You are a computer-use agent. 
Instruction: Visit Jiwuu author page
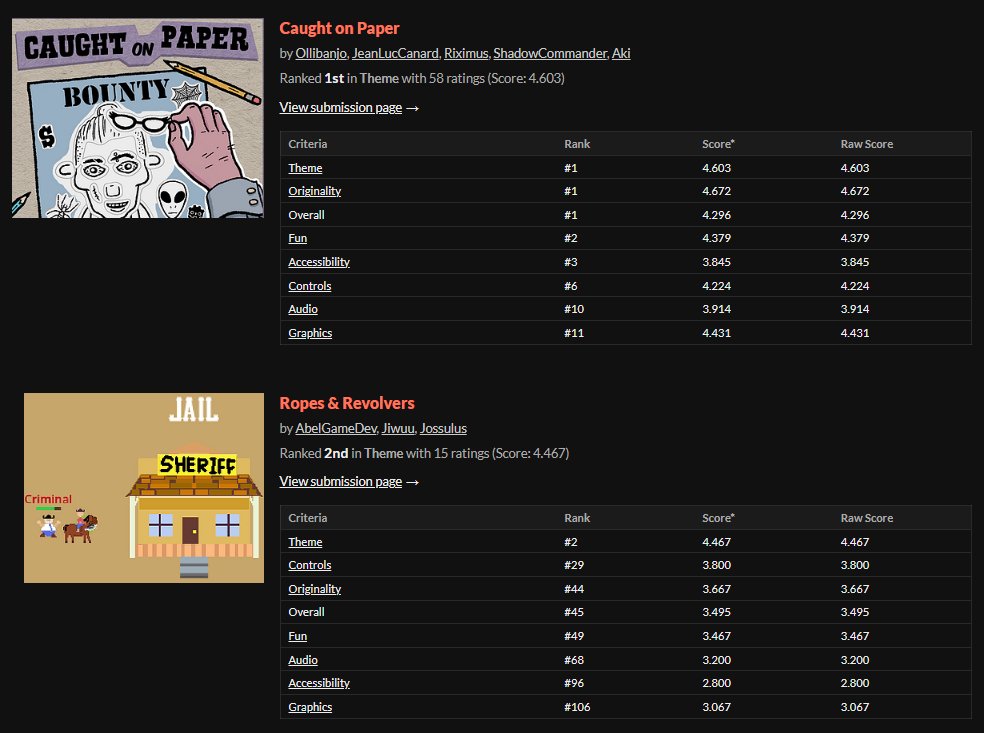(398, 428)
